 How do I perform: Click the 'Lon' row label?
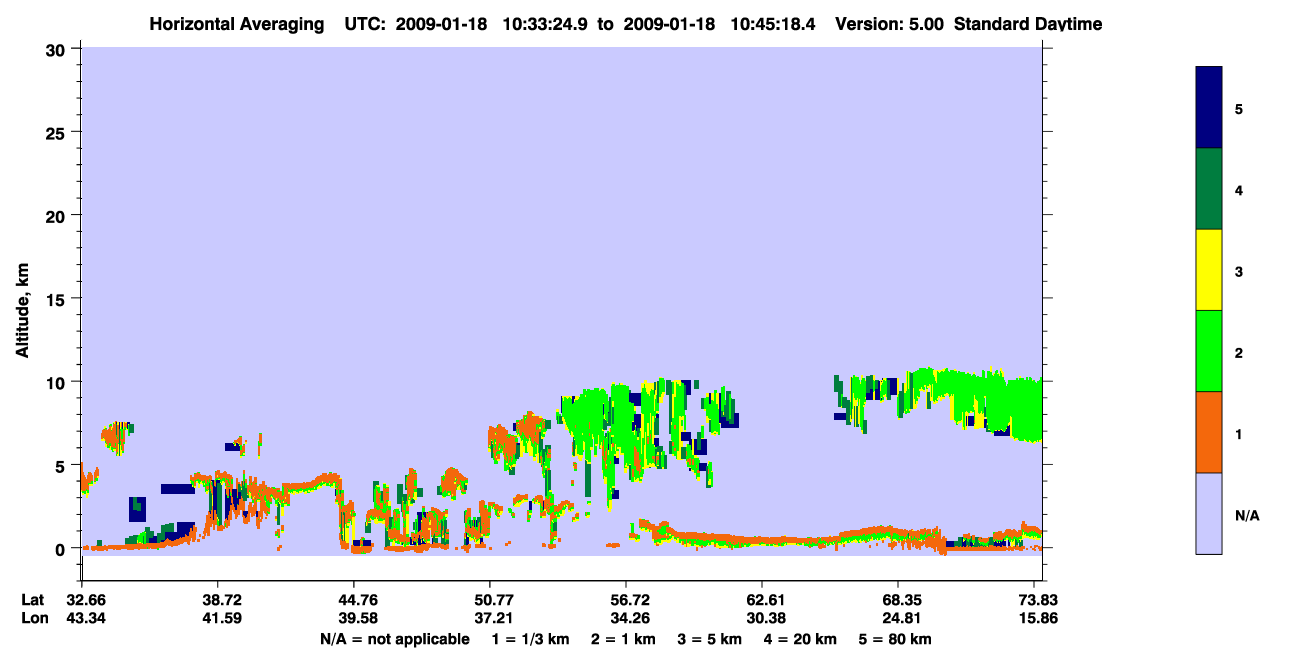(33, 618)
